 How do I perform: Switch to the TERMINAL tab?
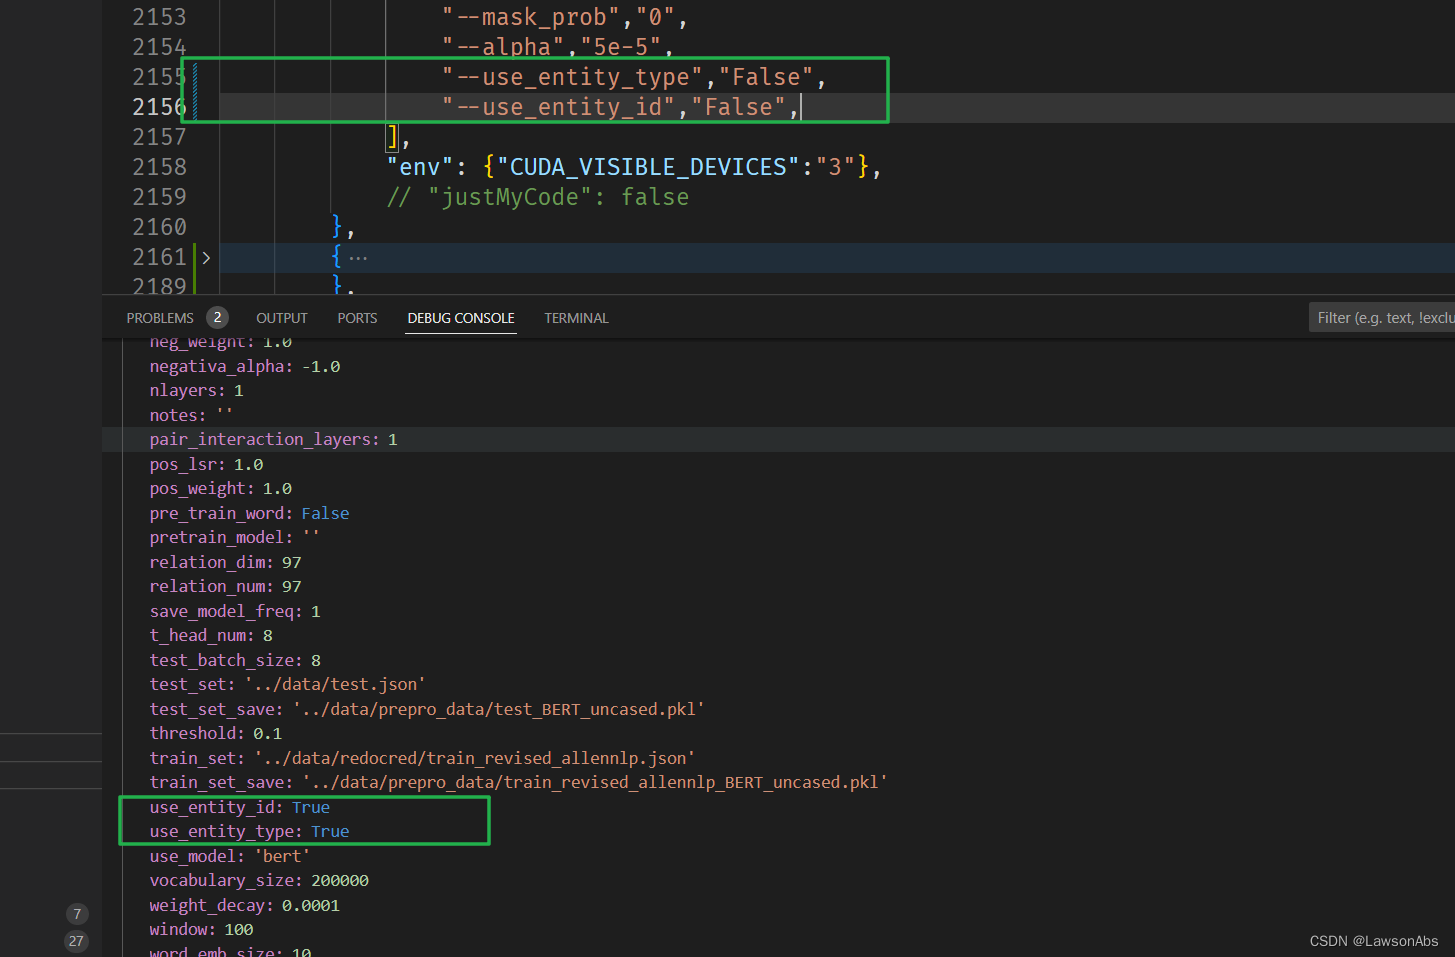pos(576,318)
